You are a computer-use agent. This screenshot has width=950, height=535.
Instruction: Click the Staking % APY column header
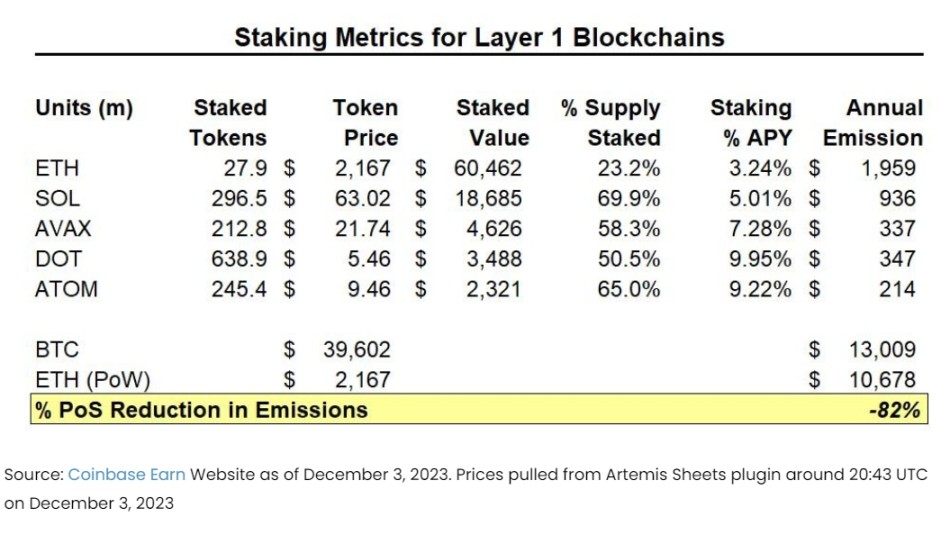coord(750,123)
